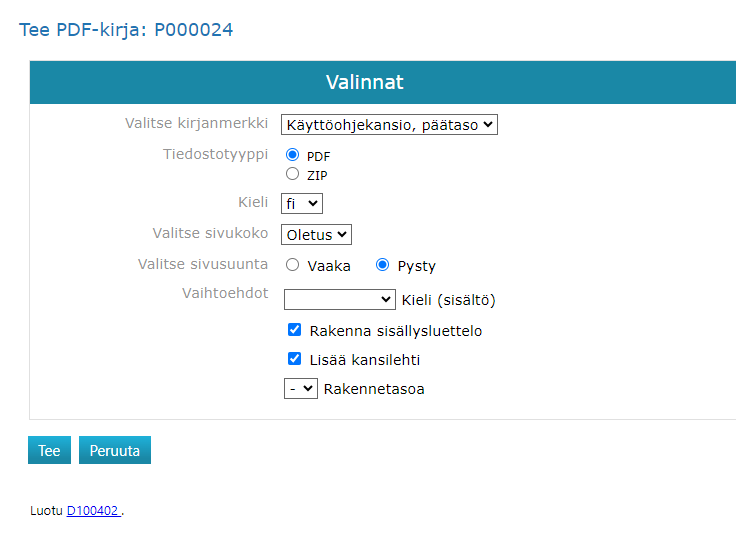
Task: Open the Valitse kirjanmerkki dropdown
Action: [389, 125]
